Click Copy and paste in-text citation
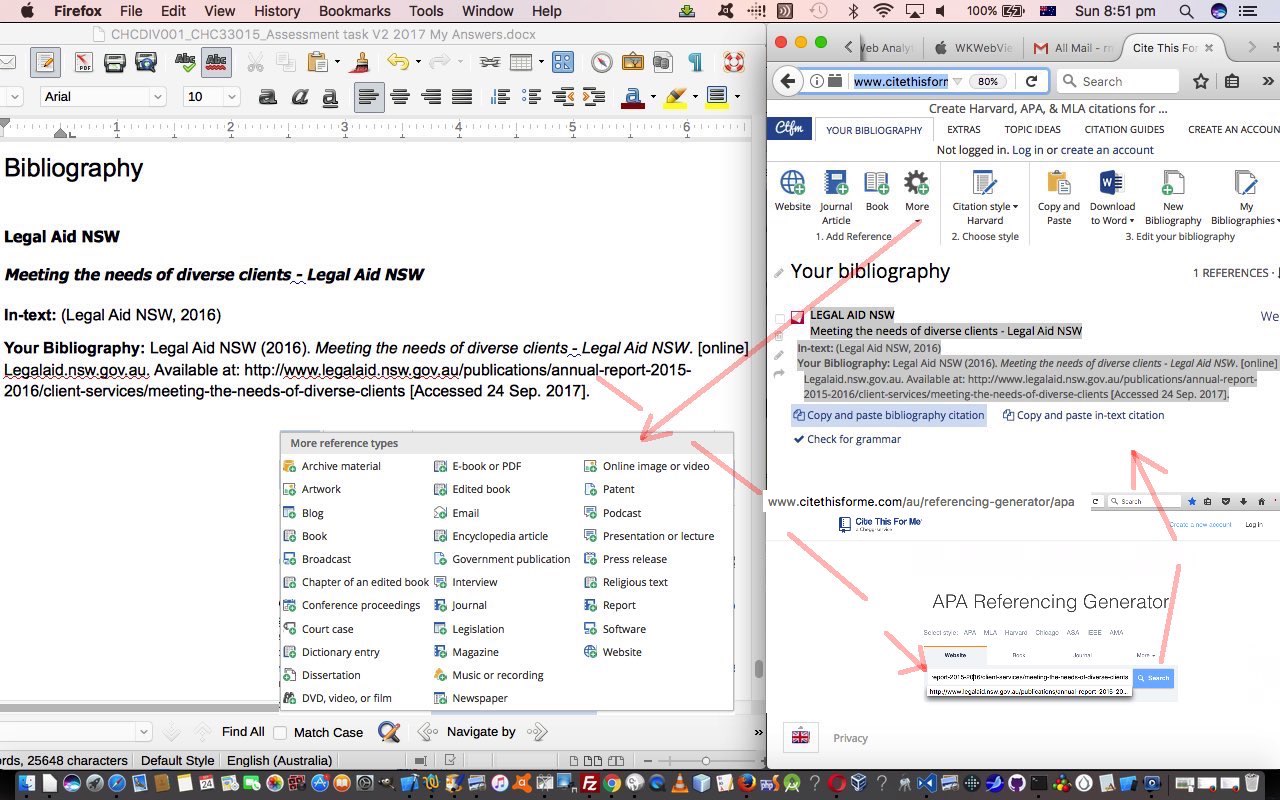 tap(1083, 415)
